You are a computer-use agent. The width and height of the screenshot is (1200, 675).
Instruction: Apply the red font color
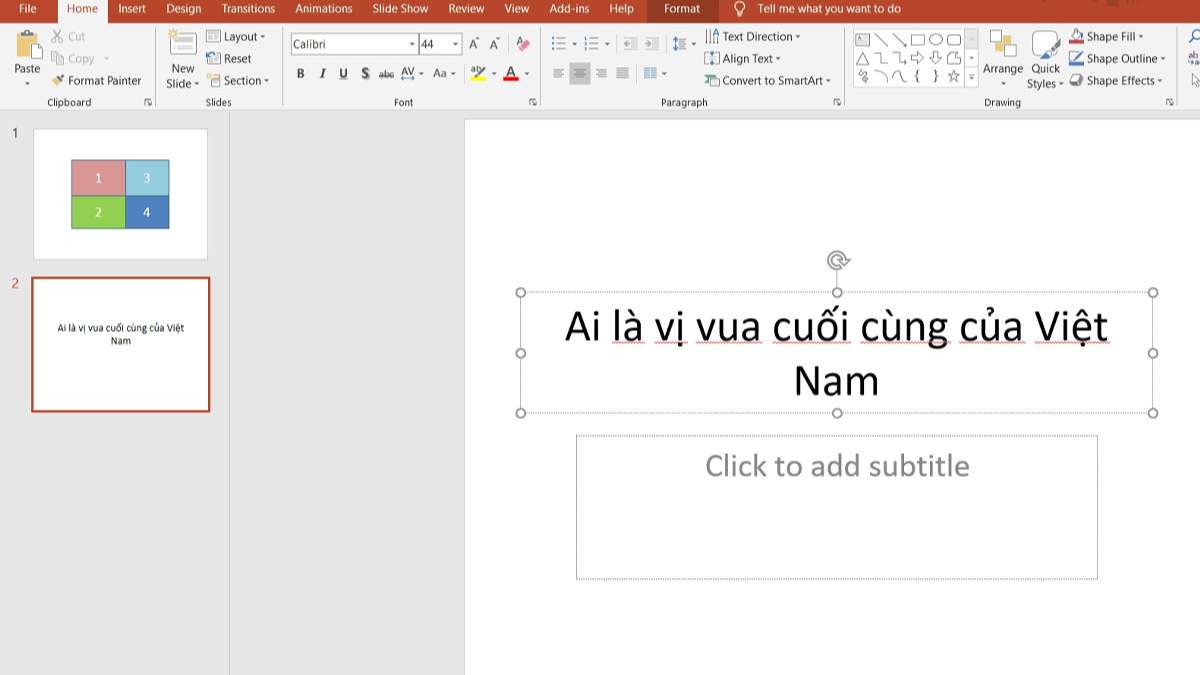(x=511, y=73)
